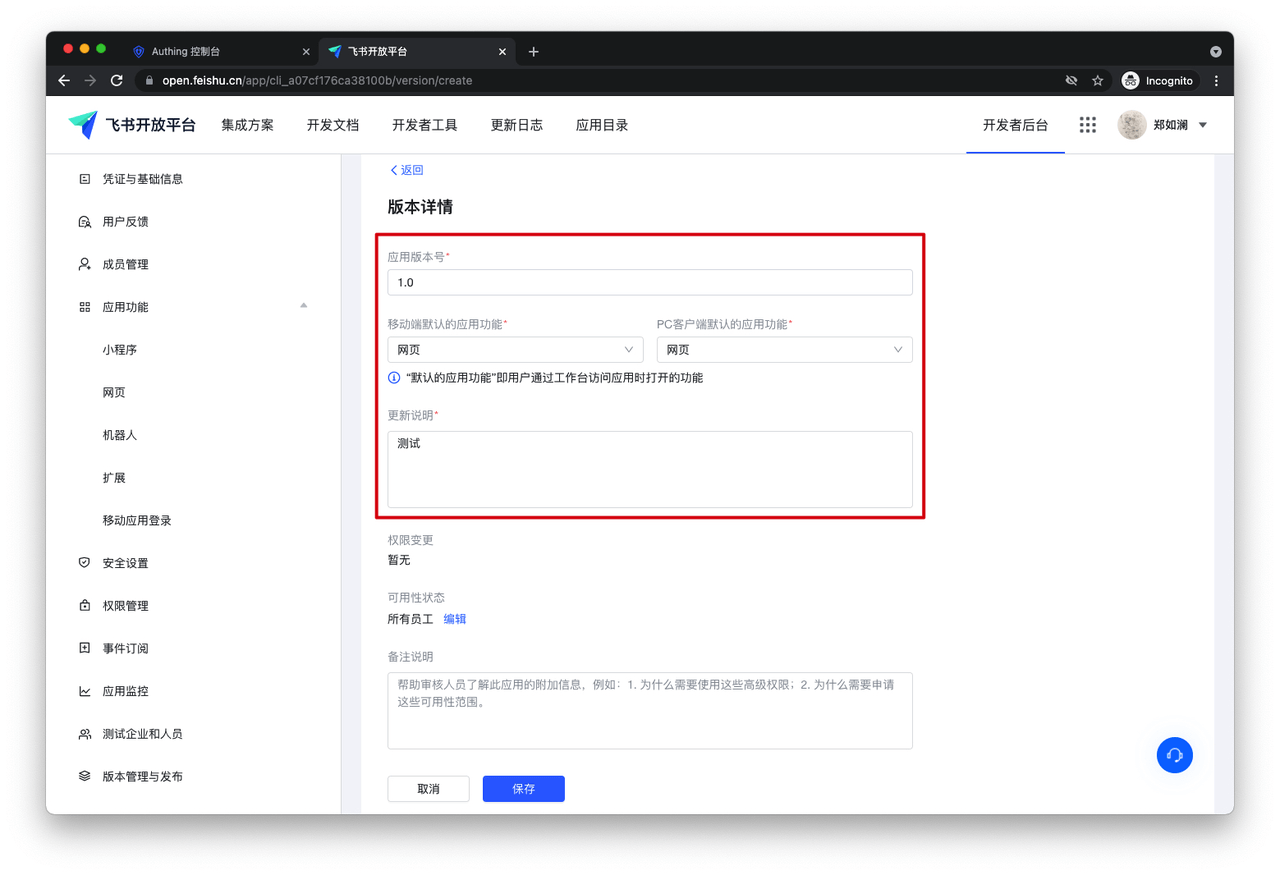Open 版本管理与发布 via its icon
The height and width of the screenshot is (875, 1280).
(x=84, y=775)
